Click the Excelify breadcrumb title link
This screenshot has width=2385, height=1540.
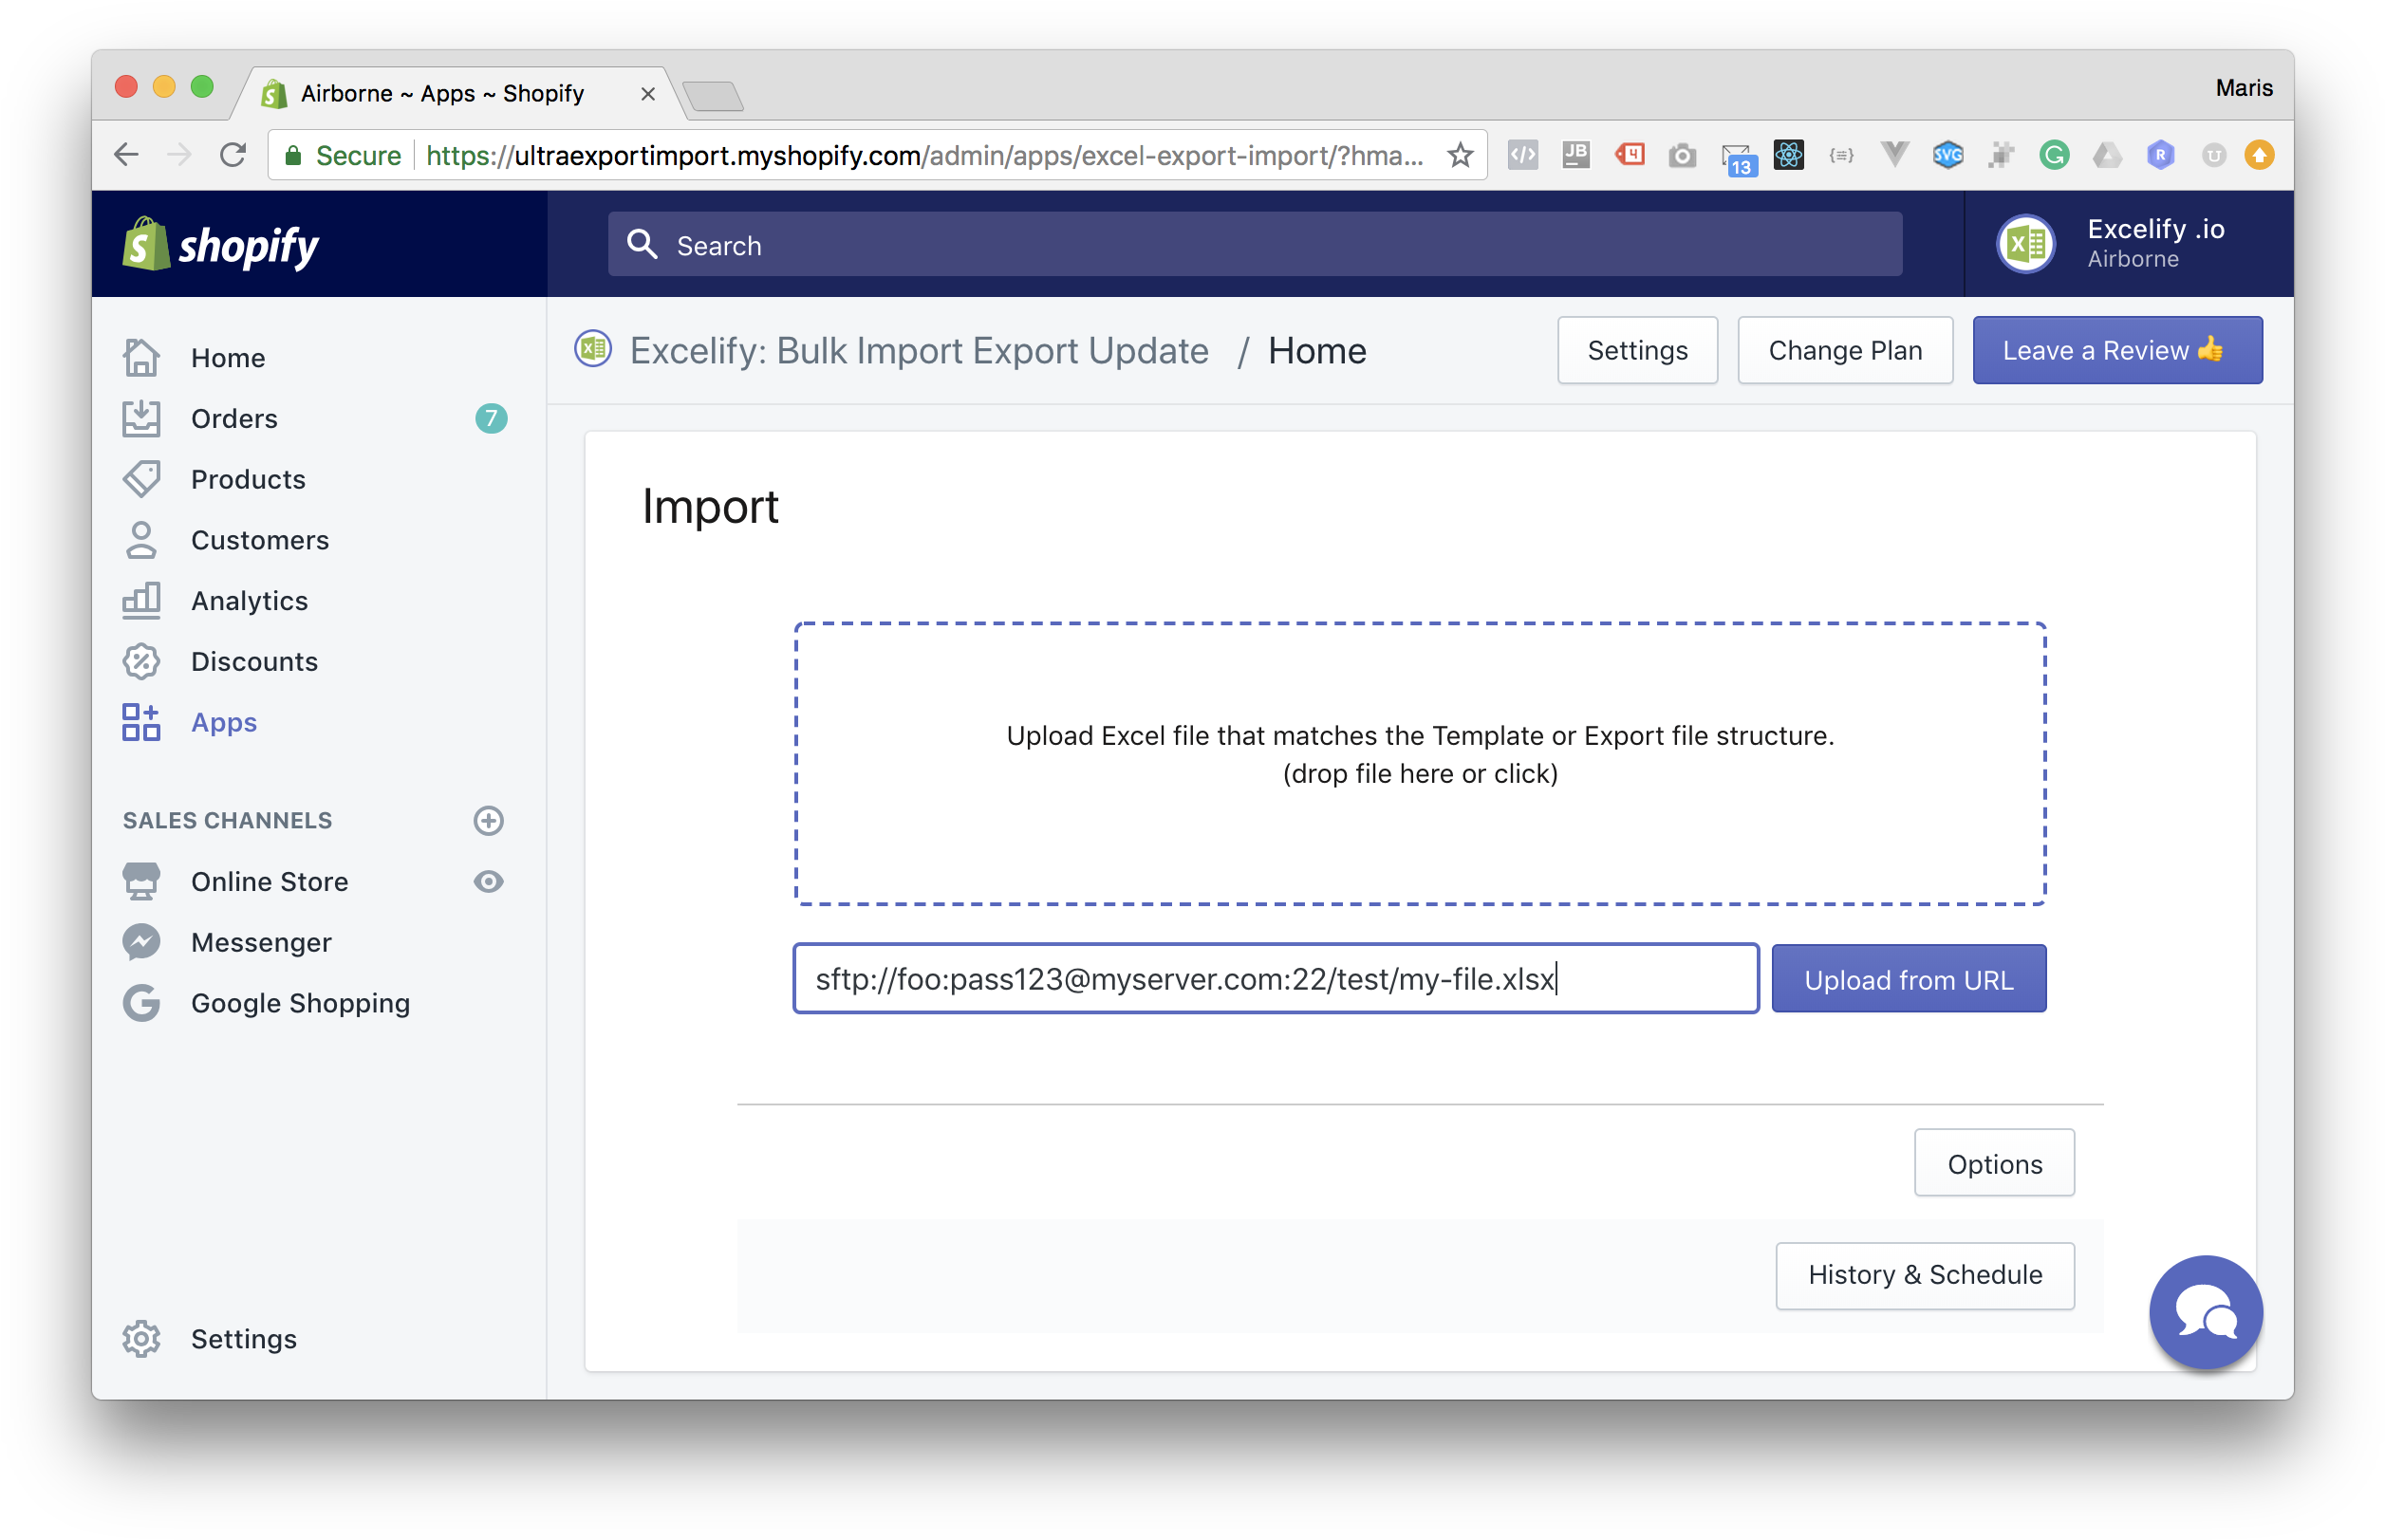point(918,350)
